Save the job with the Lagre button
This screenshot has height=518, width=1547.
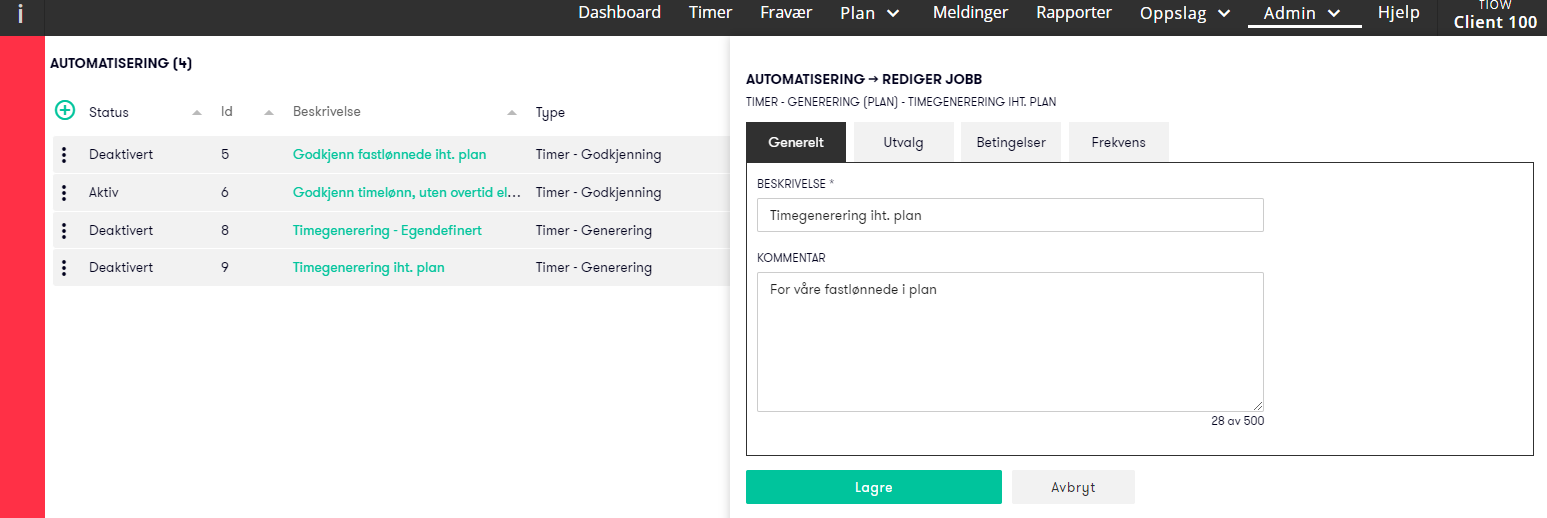(x=873, y=487)
